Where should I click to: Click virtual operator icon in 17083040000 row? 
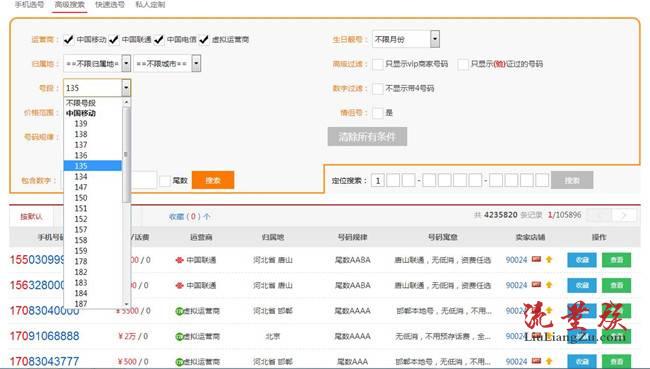click(x=179, y=311)
